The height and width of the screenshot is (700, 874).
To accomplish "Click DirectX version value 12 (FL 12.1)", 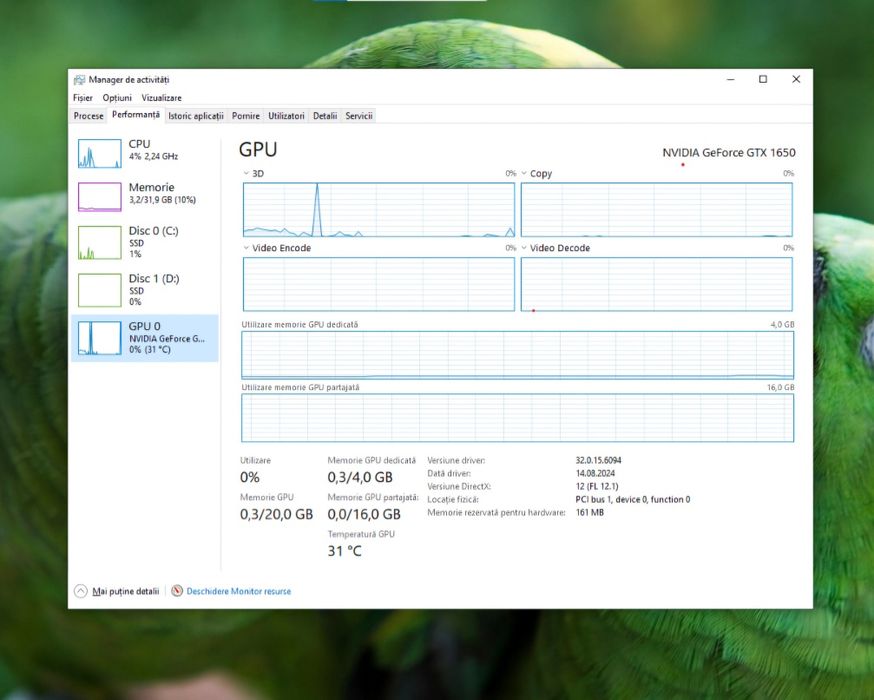I will click(x=597, y=487).
